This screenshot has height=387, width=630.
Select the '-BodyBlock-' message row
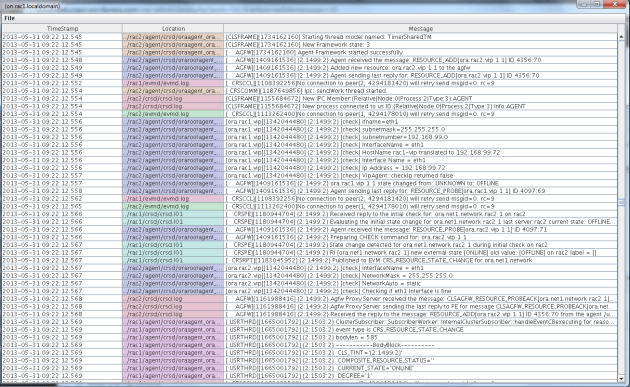420,345
